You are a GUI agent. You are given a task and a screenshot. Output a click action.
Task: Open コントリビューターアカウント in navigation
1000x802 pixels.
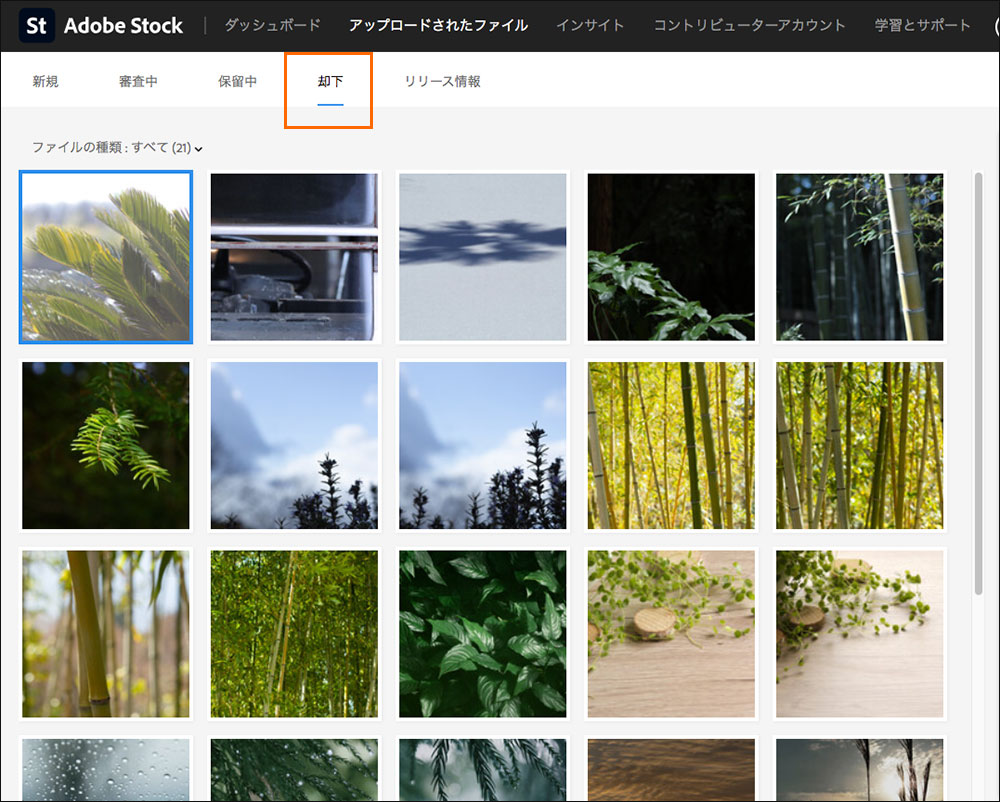(749, 25)
